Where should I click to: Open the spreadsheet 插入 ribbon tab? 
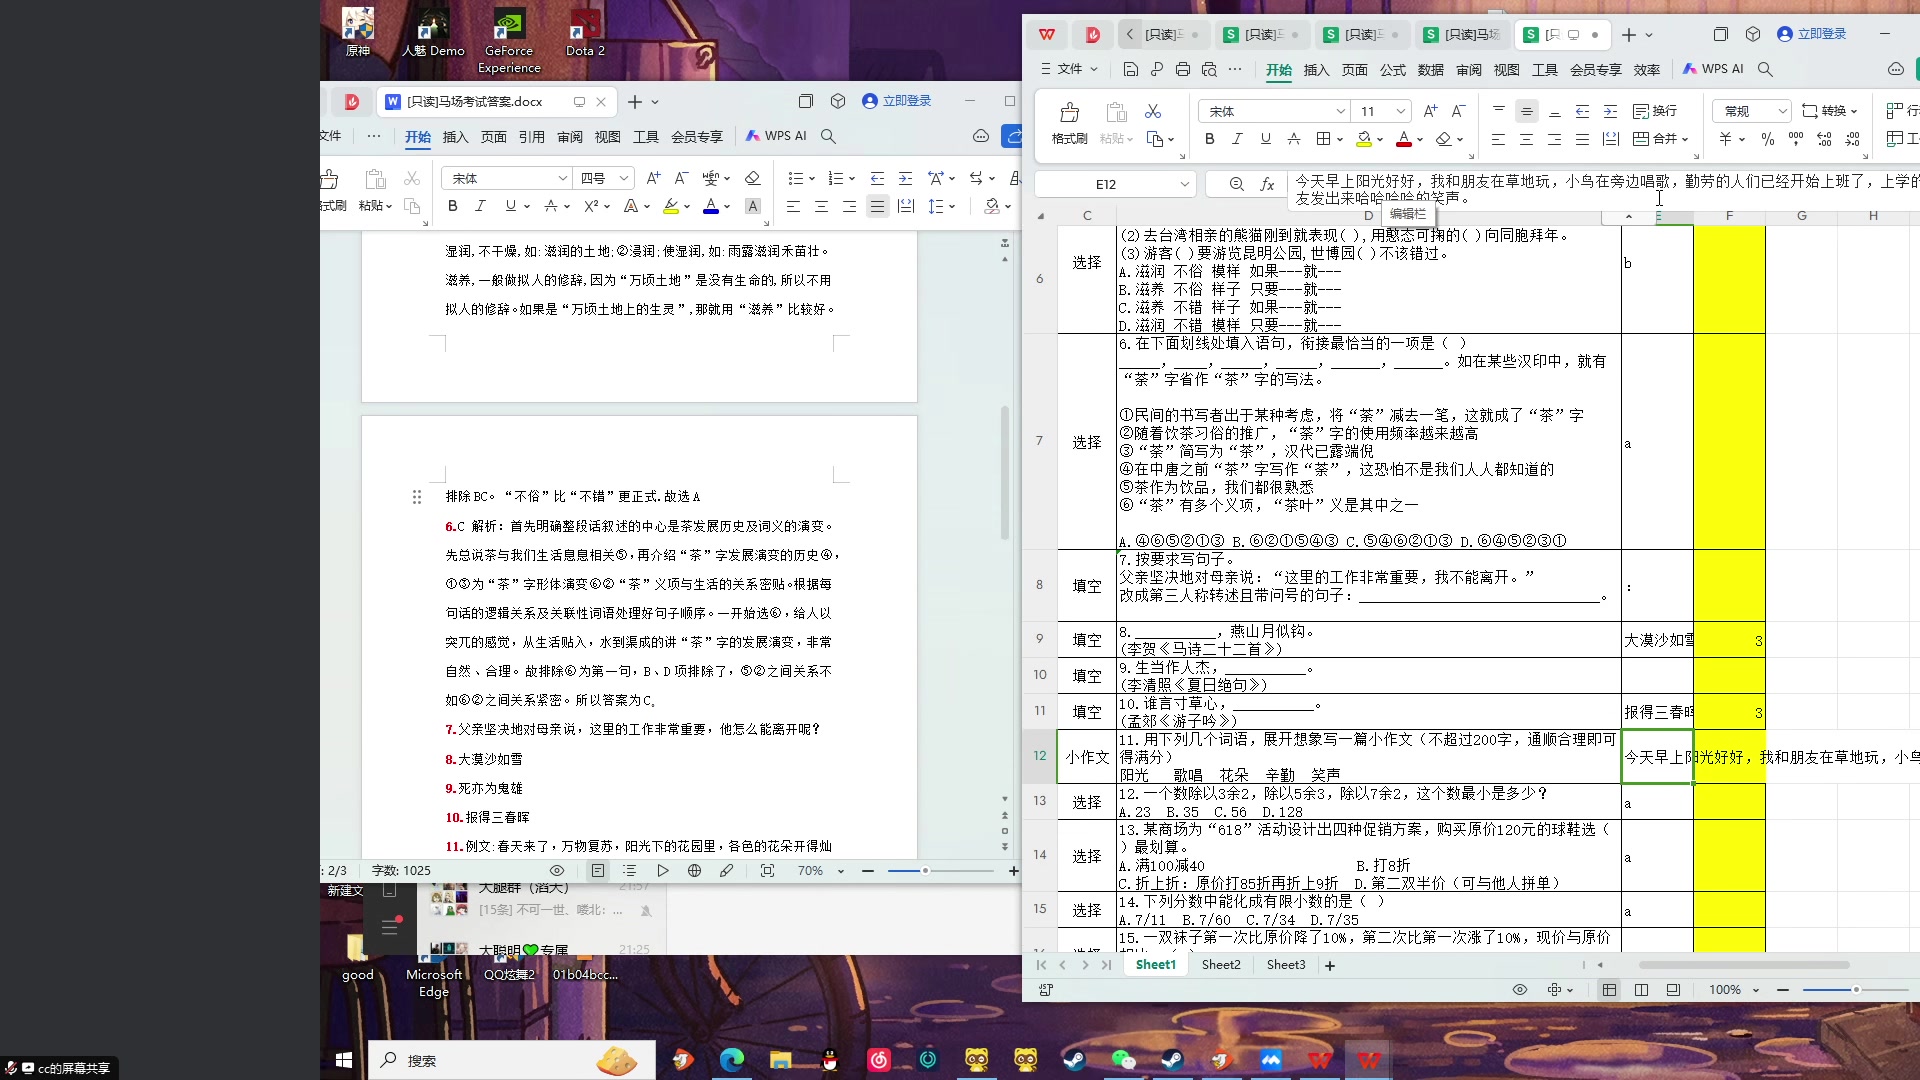[x=1316, y=69]
